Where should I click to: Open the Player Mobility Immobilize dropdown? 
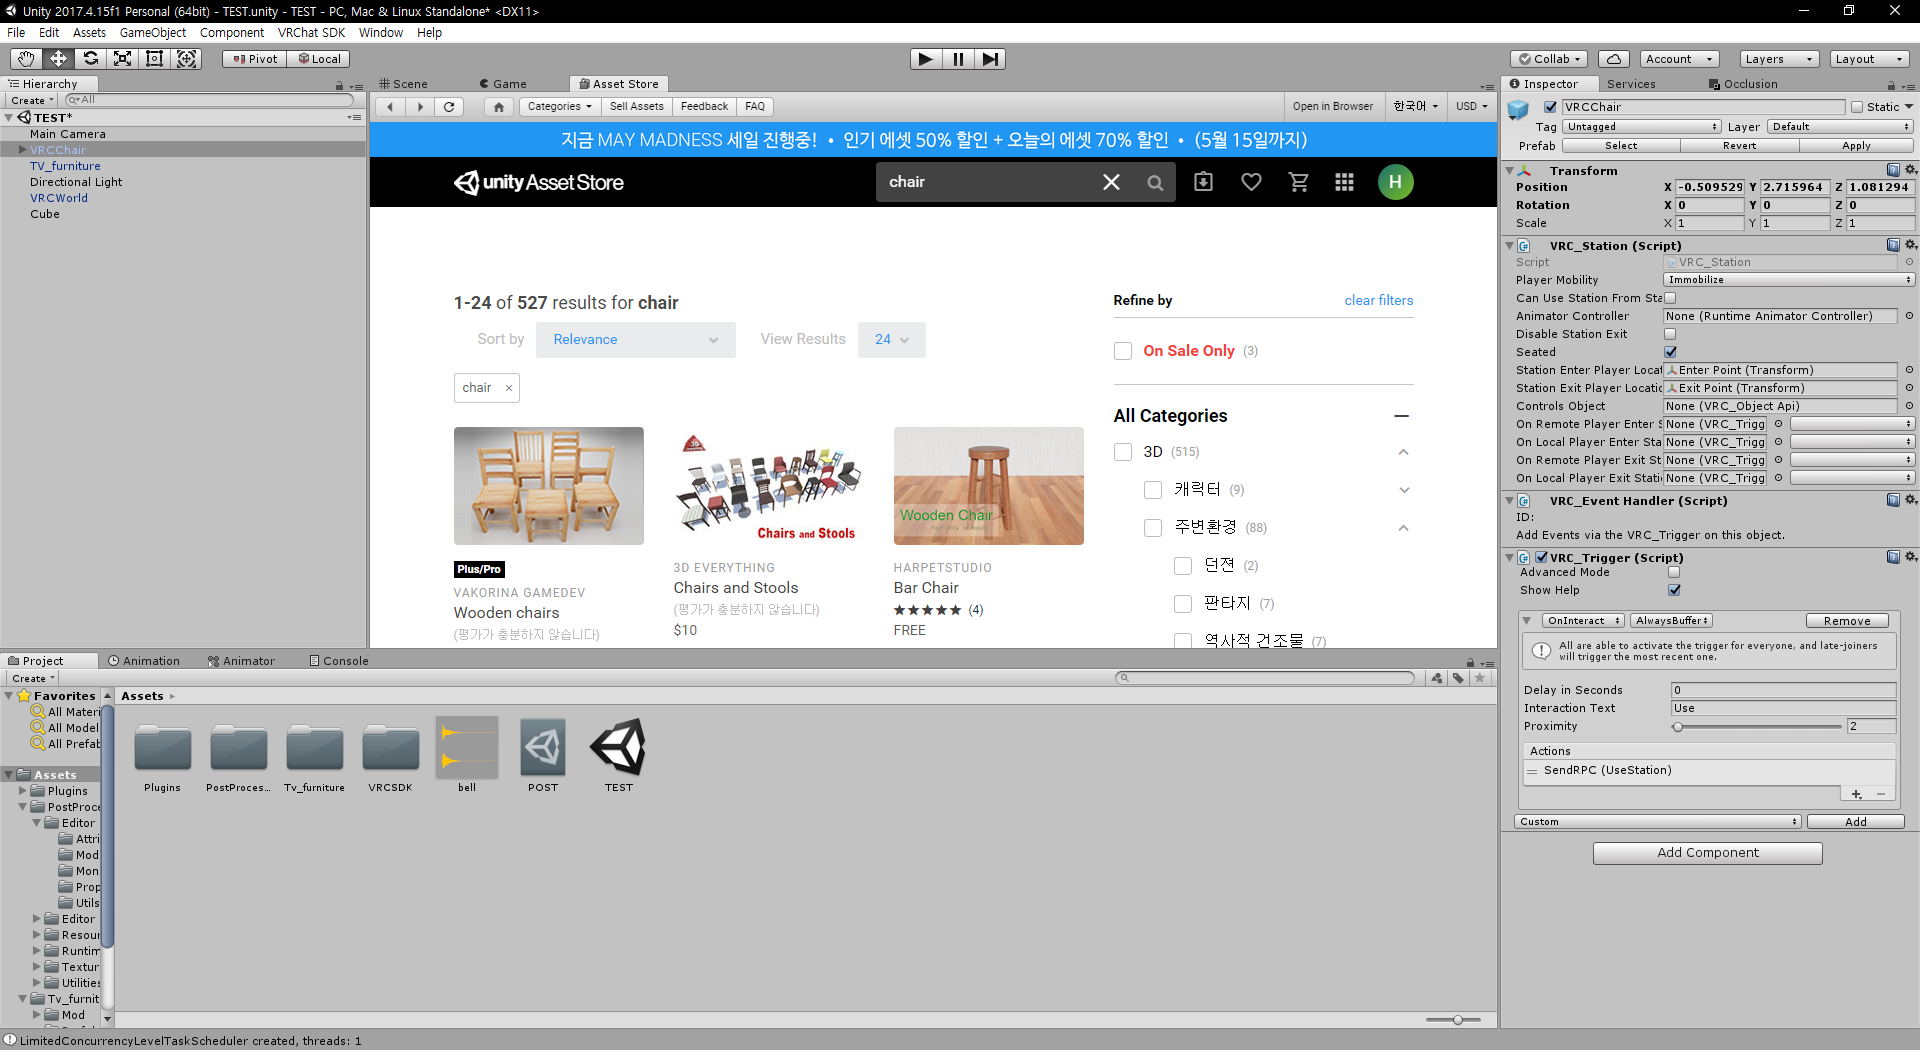tap(1788, 280)
